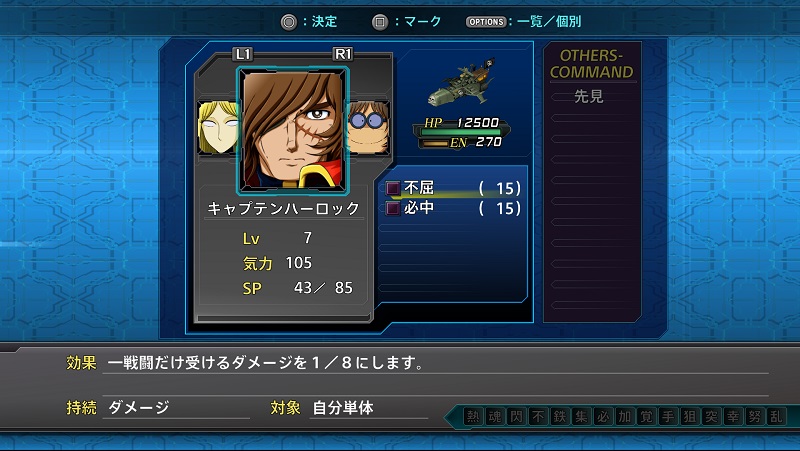This screenshot has width=800, height=451.
Task: Click the 閃 spirit icon in bottom bar
Action: pos(516,417)
